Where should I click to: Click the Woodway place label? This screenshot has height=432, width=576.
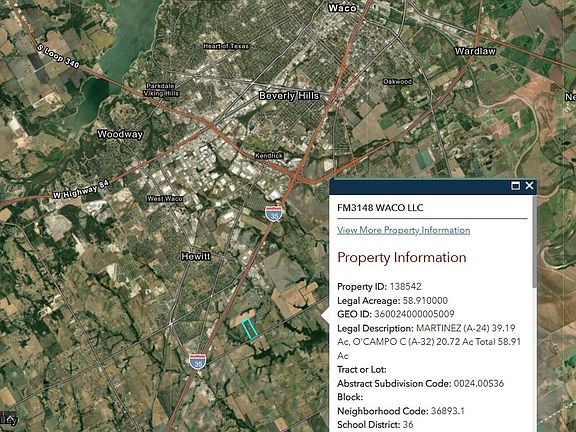pyautogui.click(x=120, y=134)
